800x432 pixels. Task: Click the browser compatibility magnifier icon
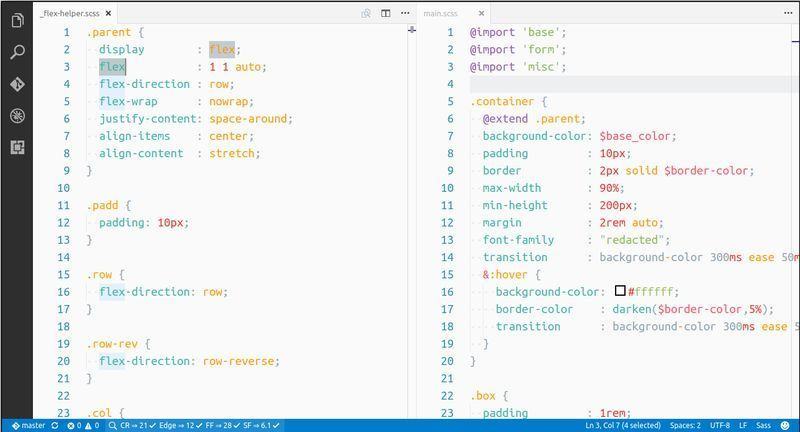[112, 425]
